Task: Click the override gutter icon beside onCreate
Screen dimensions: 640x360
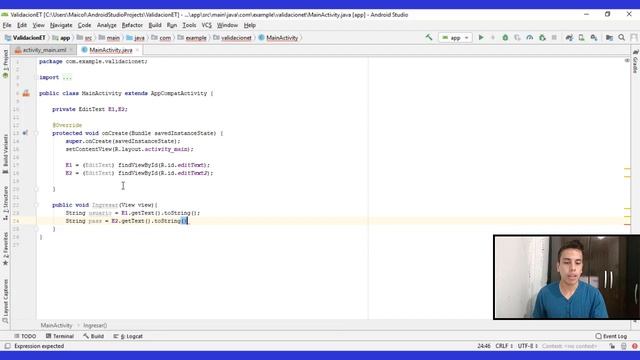Action: (25, 133)
